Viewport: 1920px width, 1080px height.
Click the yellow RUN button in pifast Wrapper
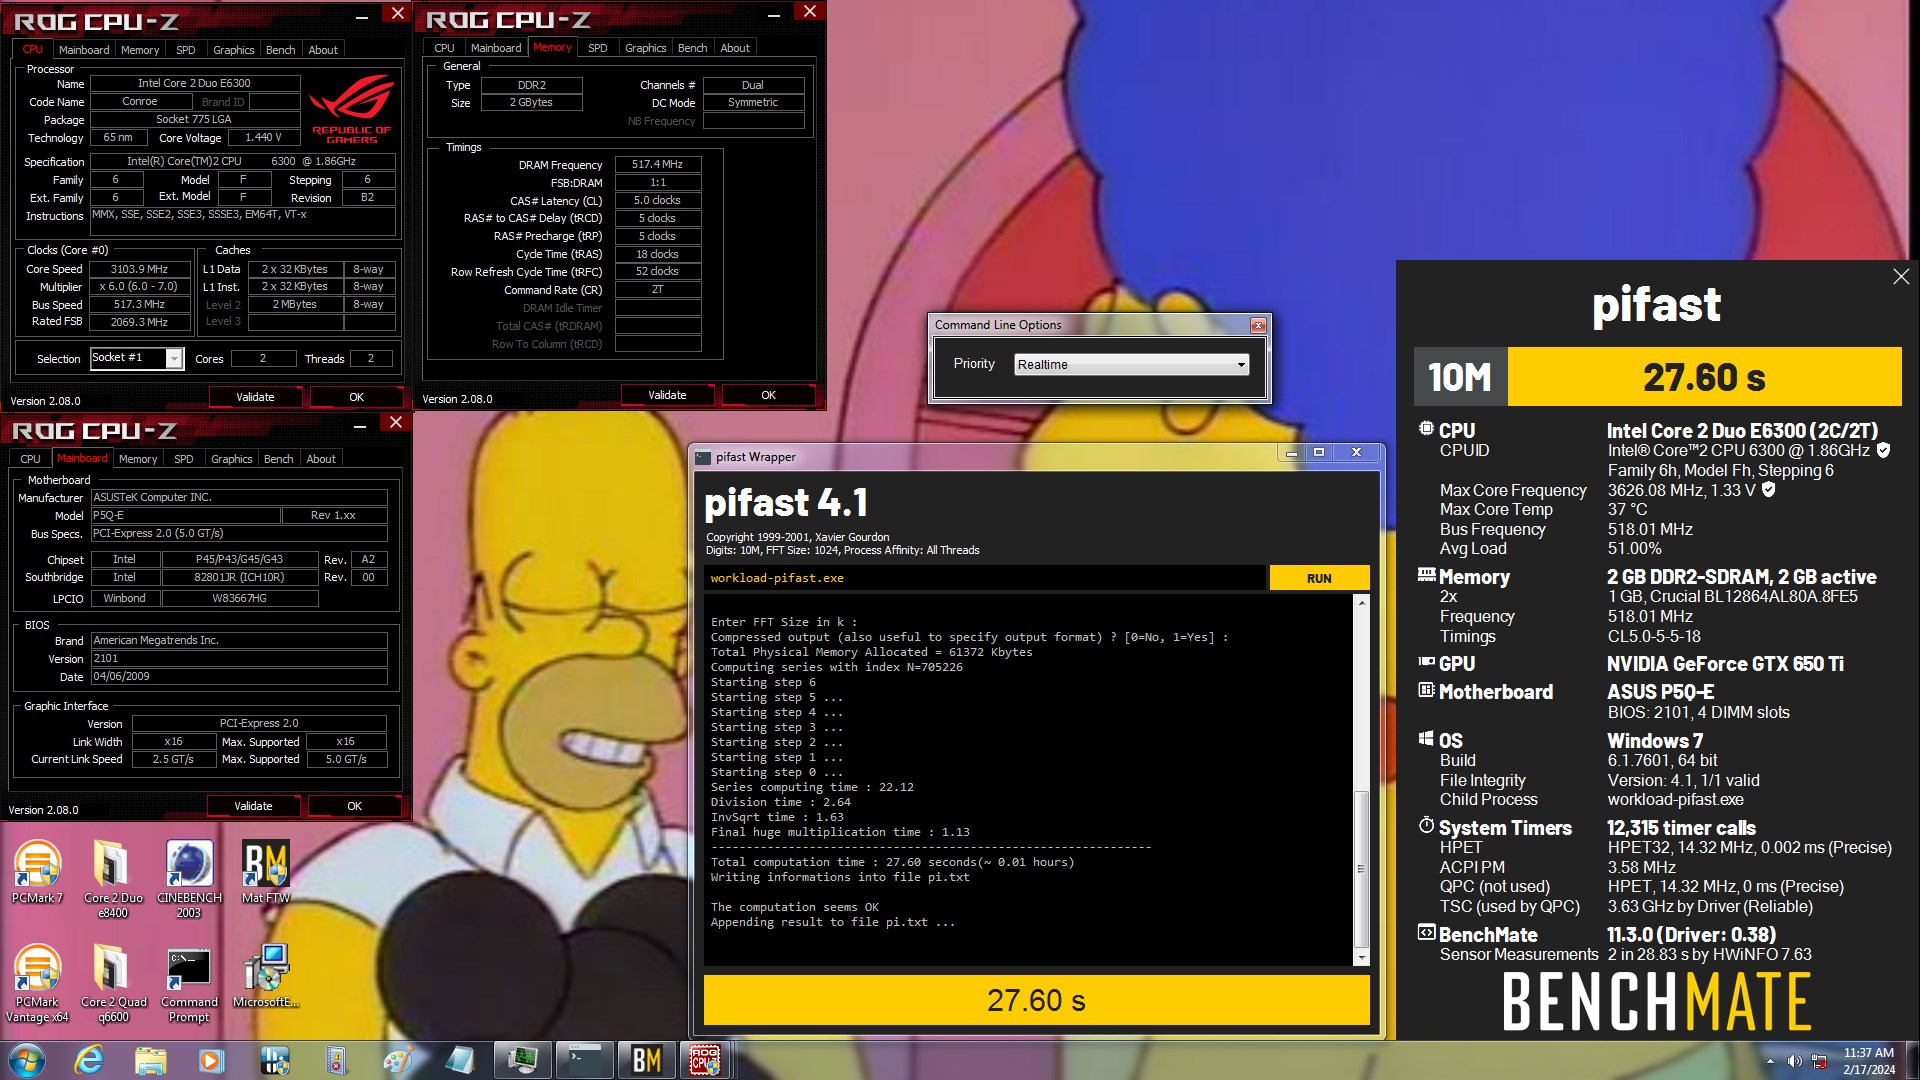click(1319, 578)
